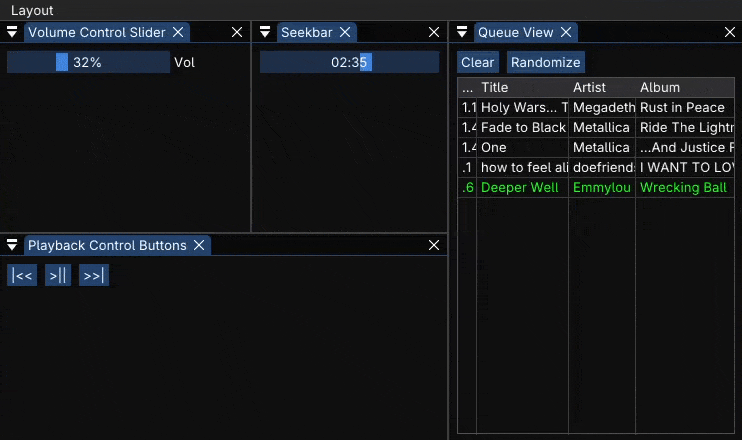
Task: Click the Ride The Lightning album cell
Action: [x=685, y=127]
